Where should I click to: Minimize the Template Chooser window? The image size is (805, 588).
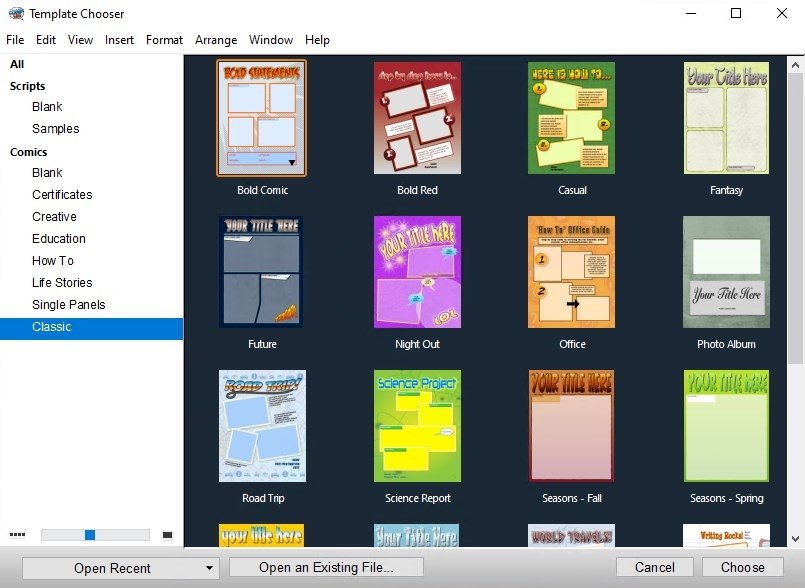[691, 13]
